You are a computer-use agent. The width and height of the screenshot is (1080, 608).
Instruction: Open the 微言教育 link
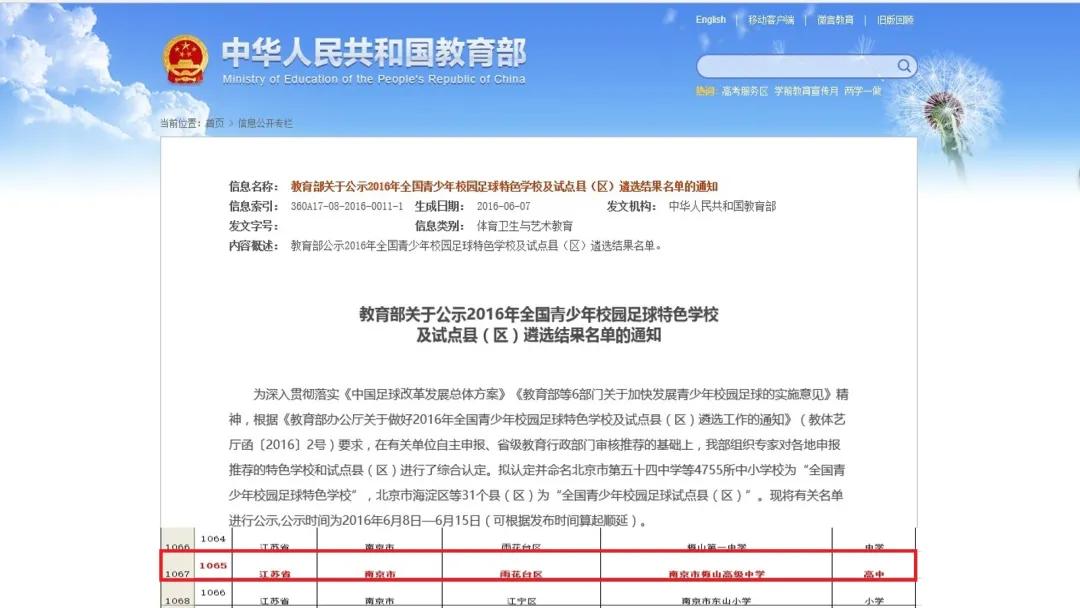836,19
